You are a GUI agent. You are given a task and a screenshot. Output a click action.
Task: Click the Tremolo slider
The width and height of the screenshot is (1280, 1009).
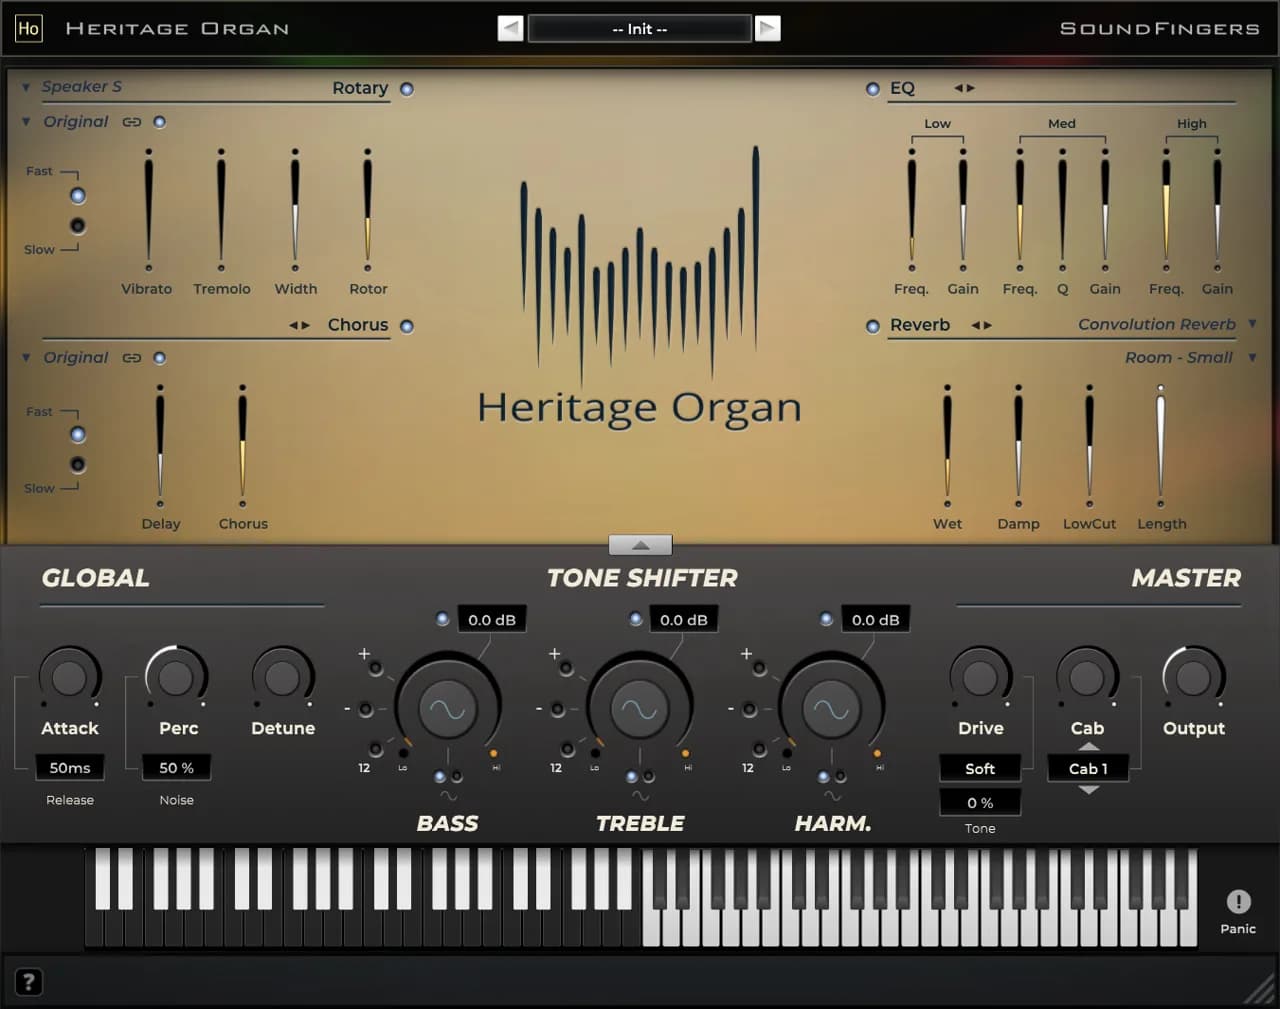(221, 210)
